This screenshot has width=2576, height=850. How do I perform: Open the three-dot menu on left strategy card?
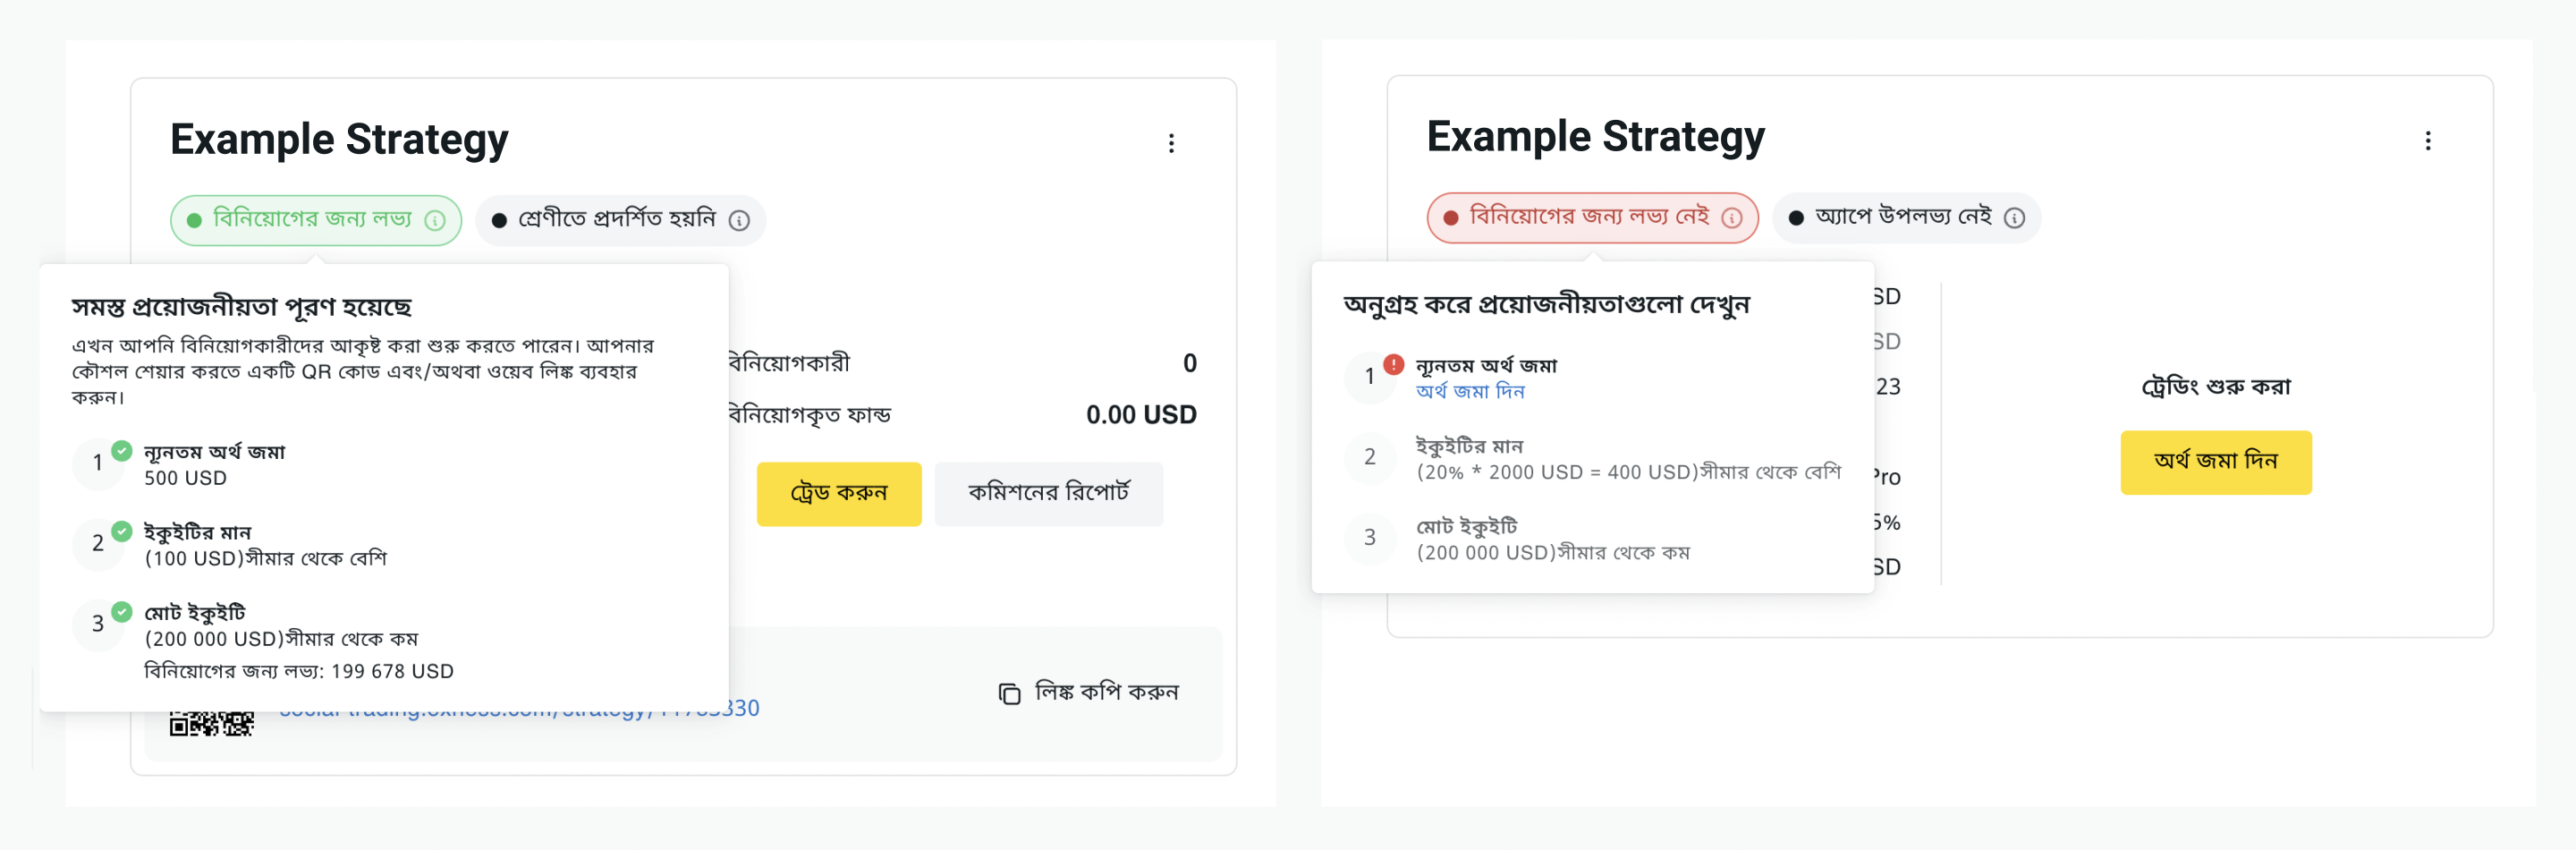[x=1171, y=143]
